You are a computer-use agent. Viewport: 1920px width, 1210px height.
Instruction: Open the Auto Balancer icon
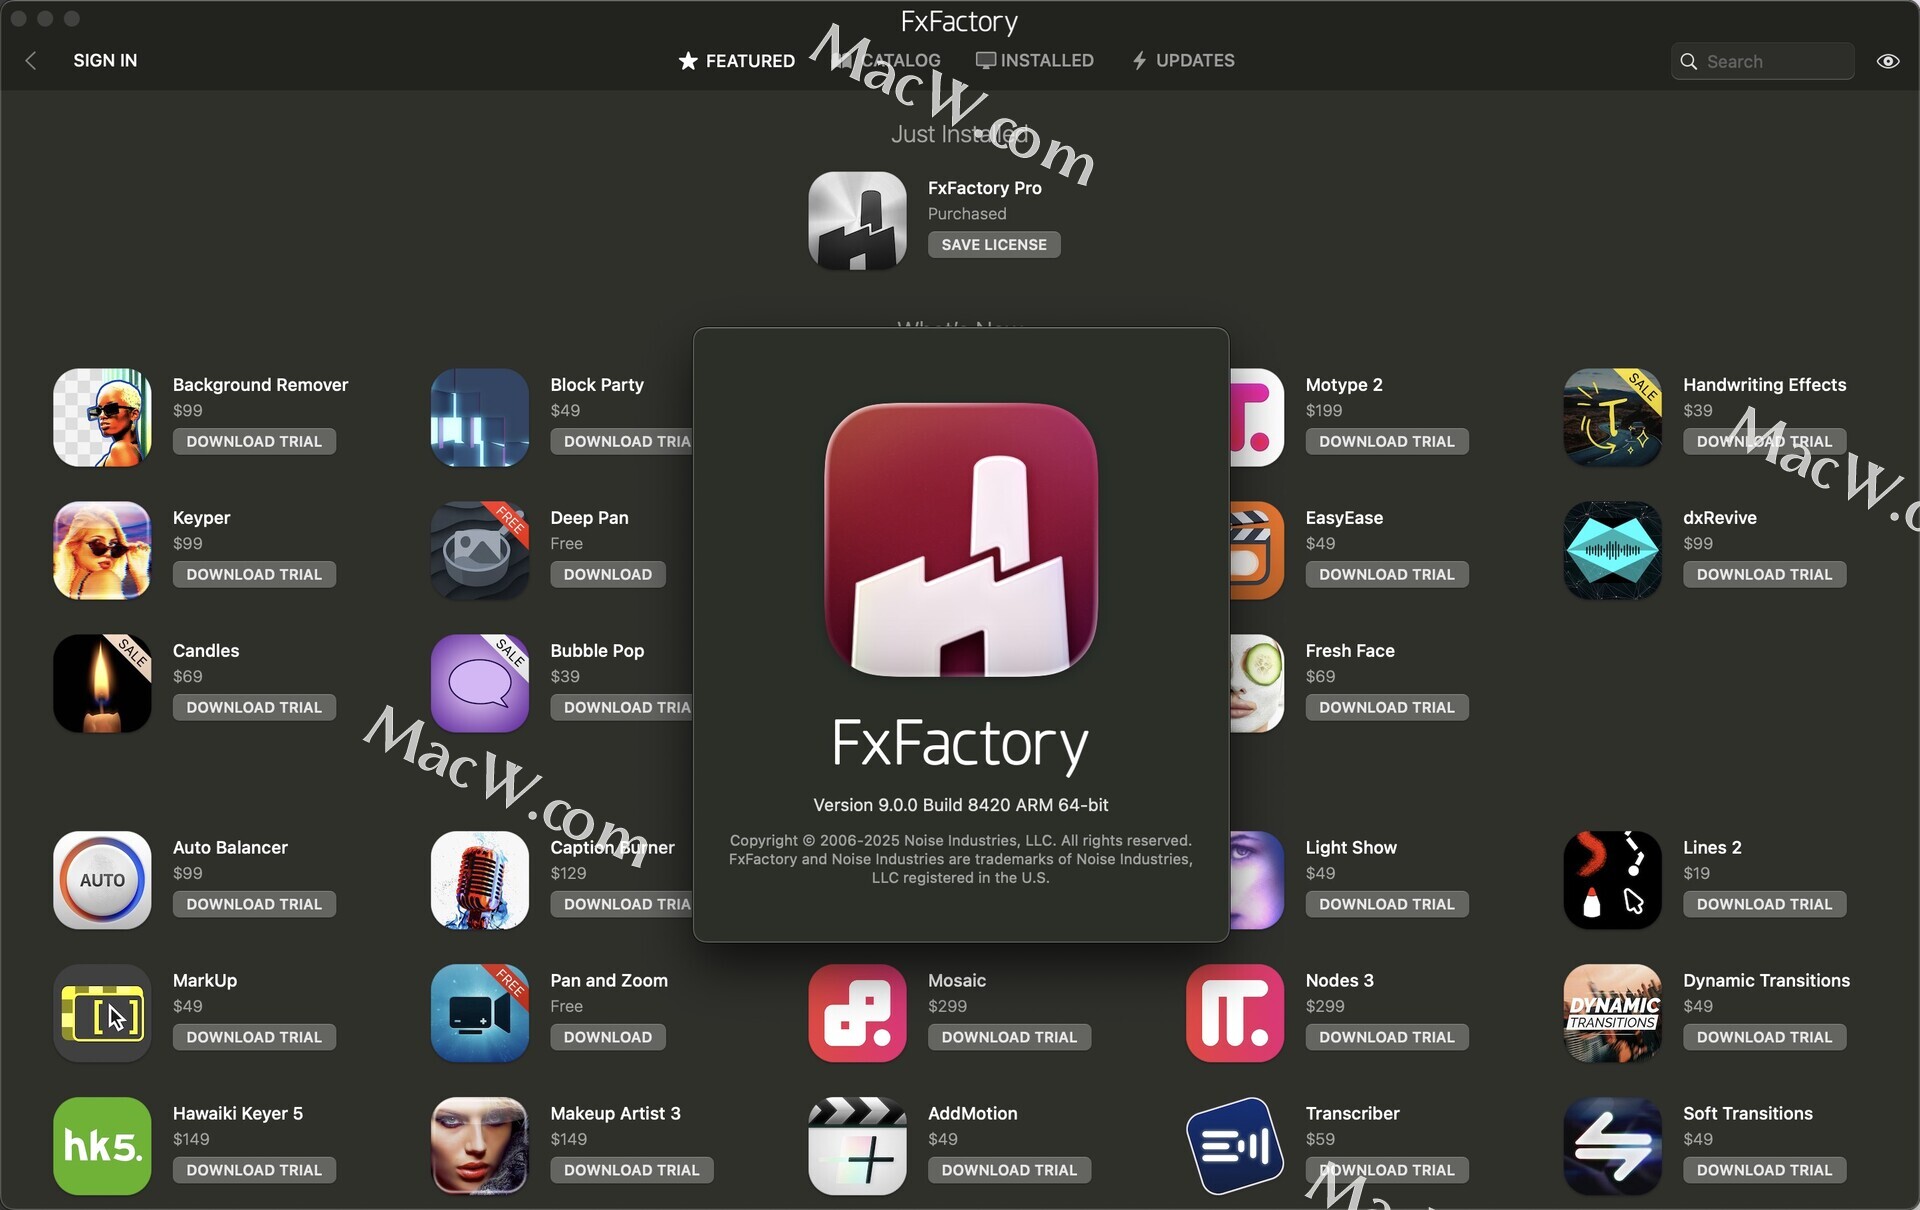[102, 880]
